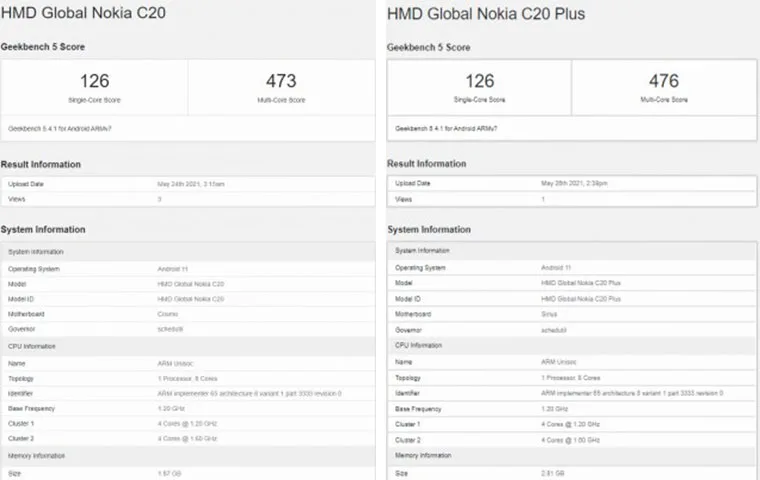Click memory Size value '1.87 GB'
760x480 pixels.
(169, 474)
